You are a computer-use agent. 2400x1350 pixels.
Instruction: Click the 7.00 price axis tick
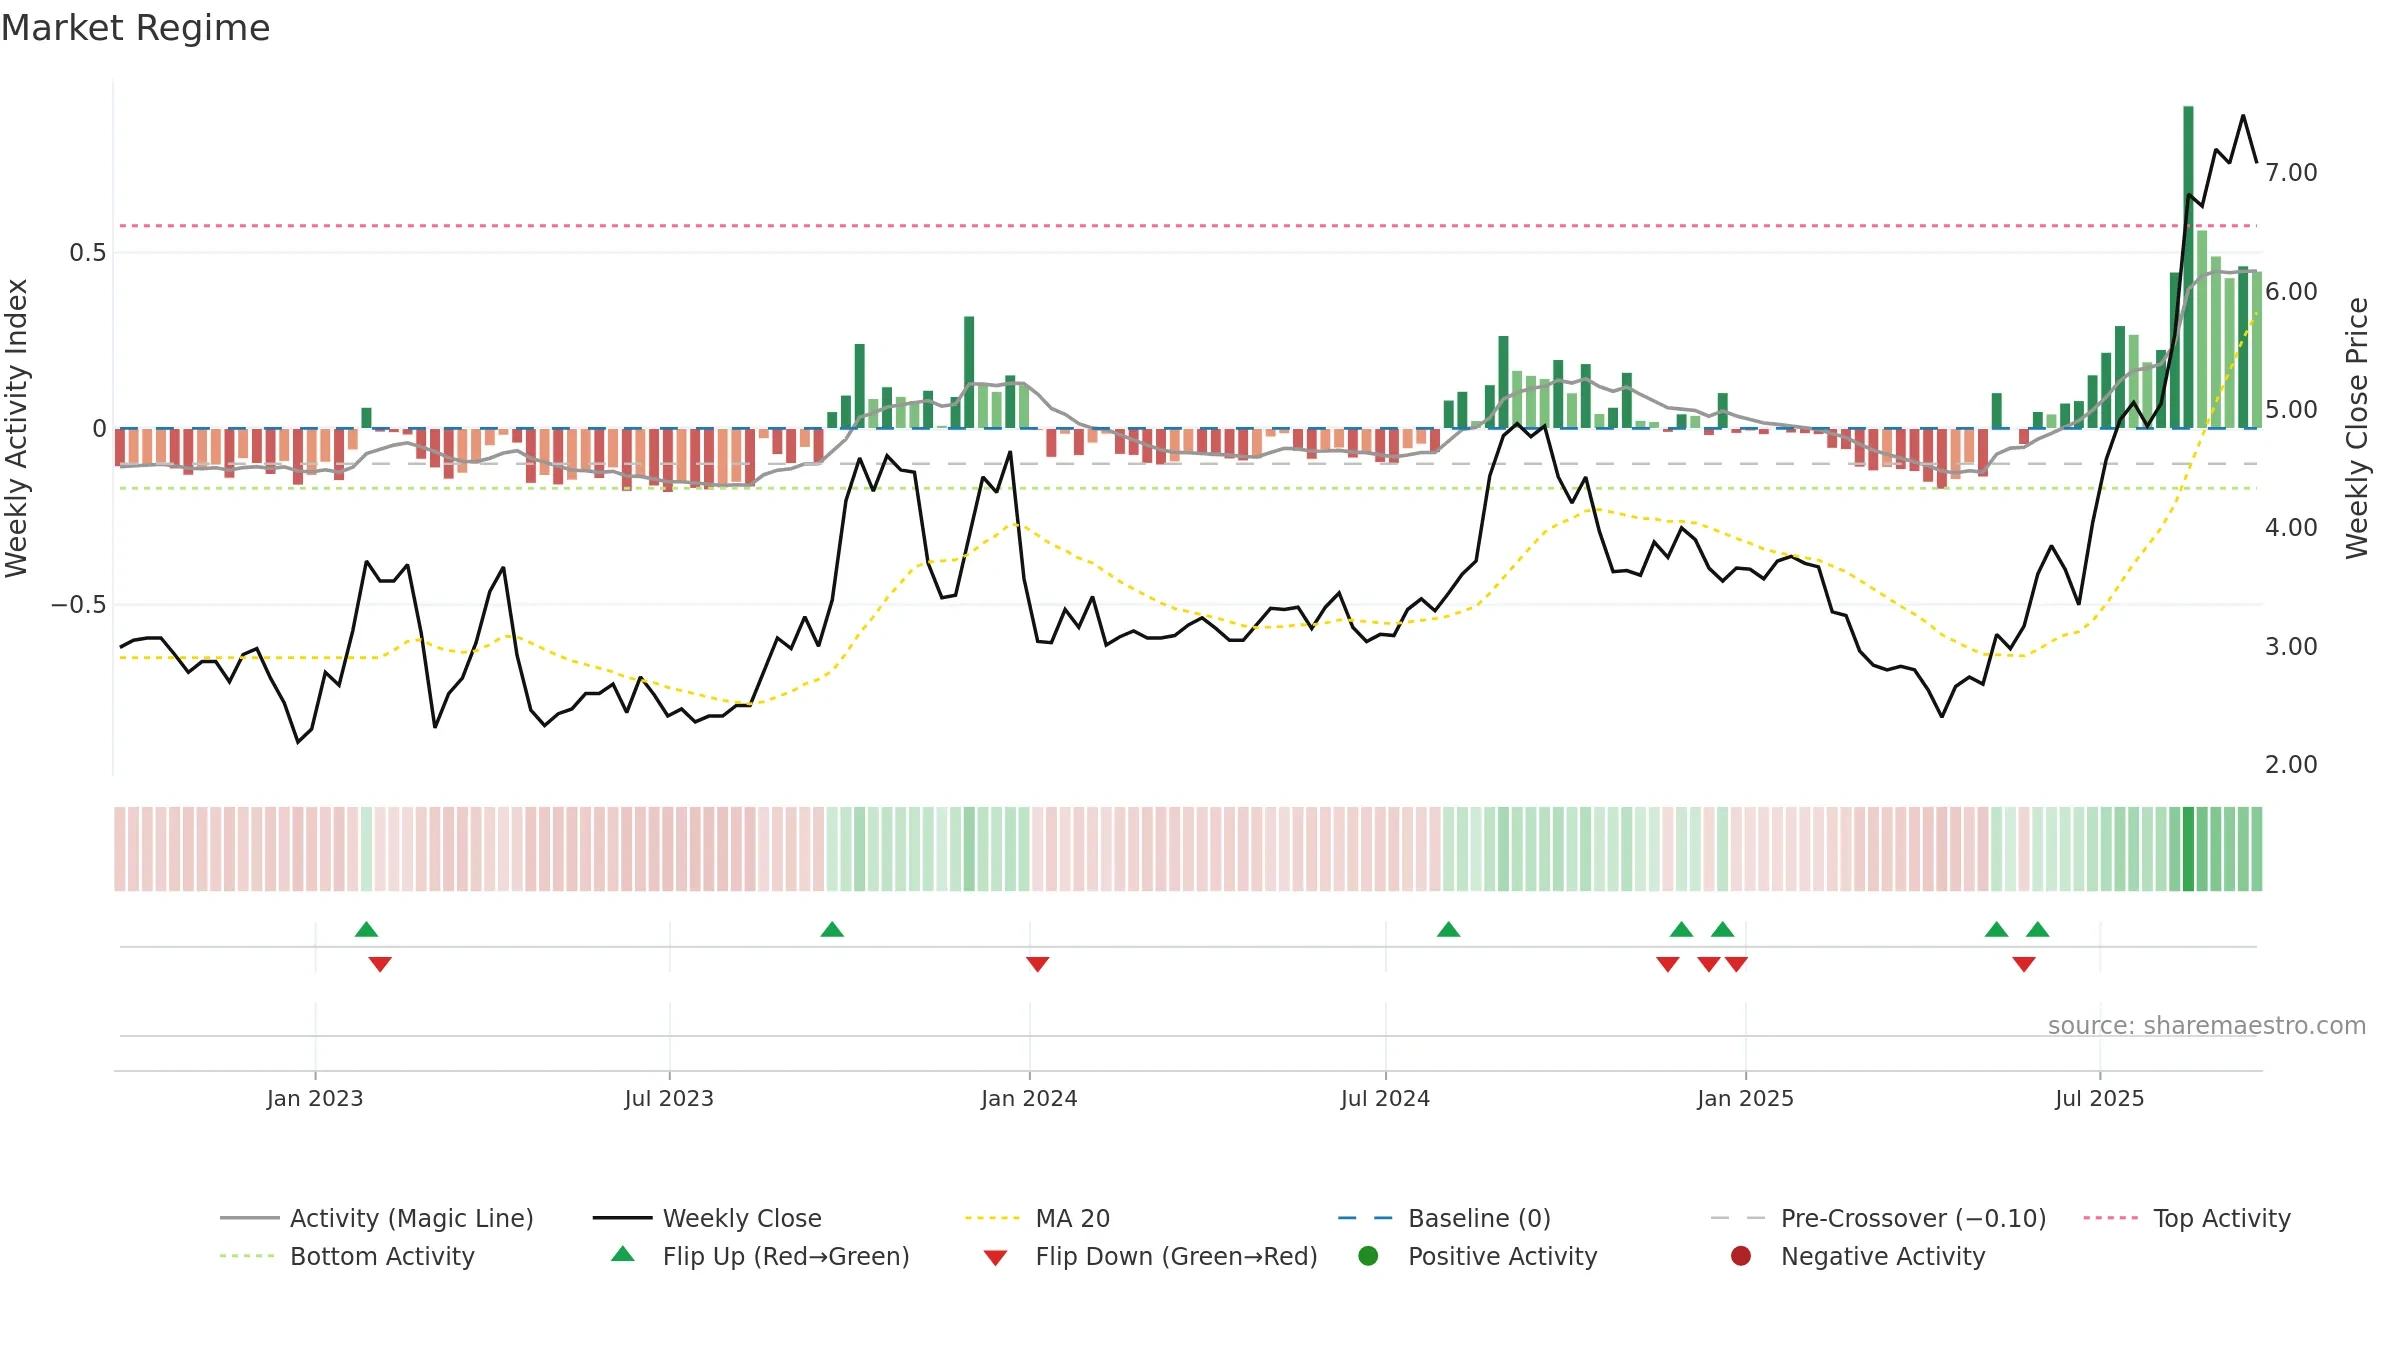click(x=2291, y=173)
